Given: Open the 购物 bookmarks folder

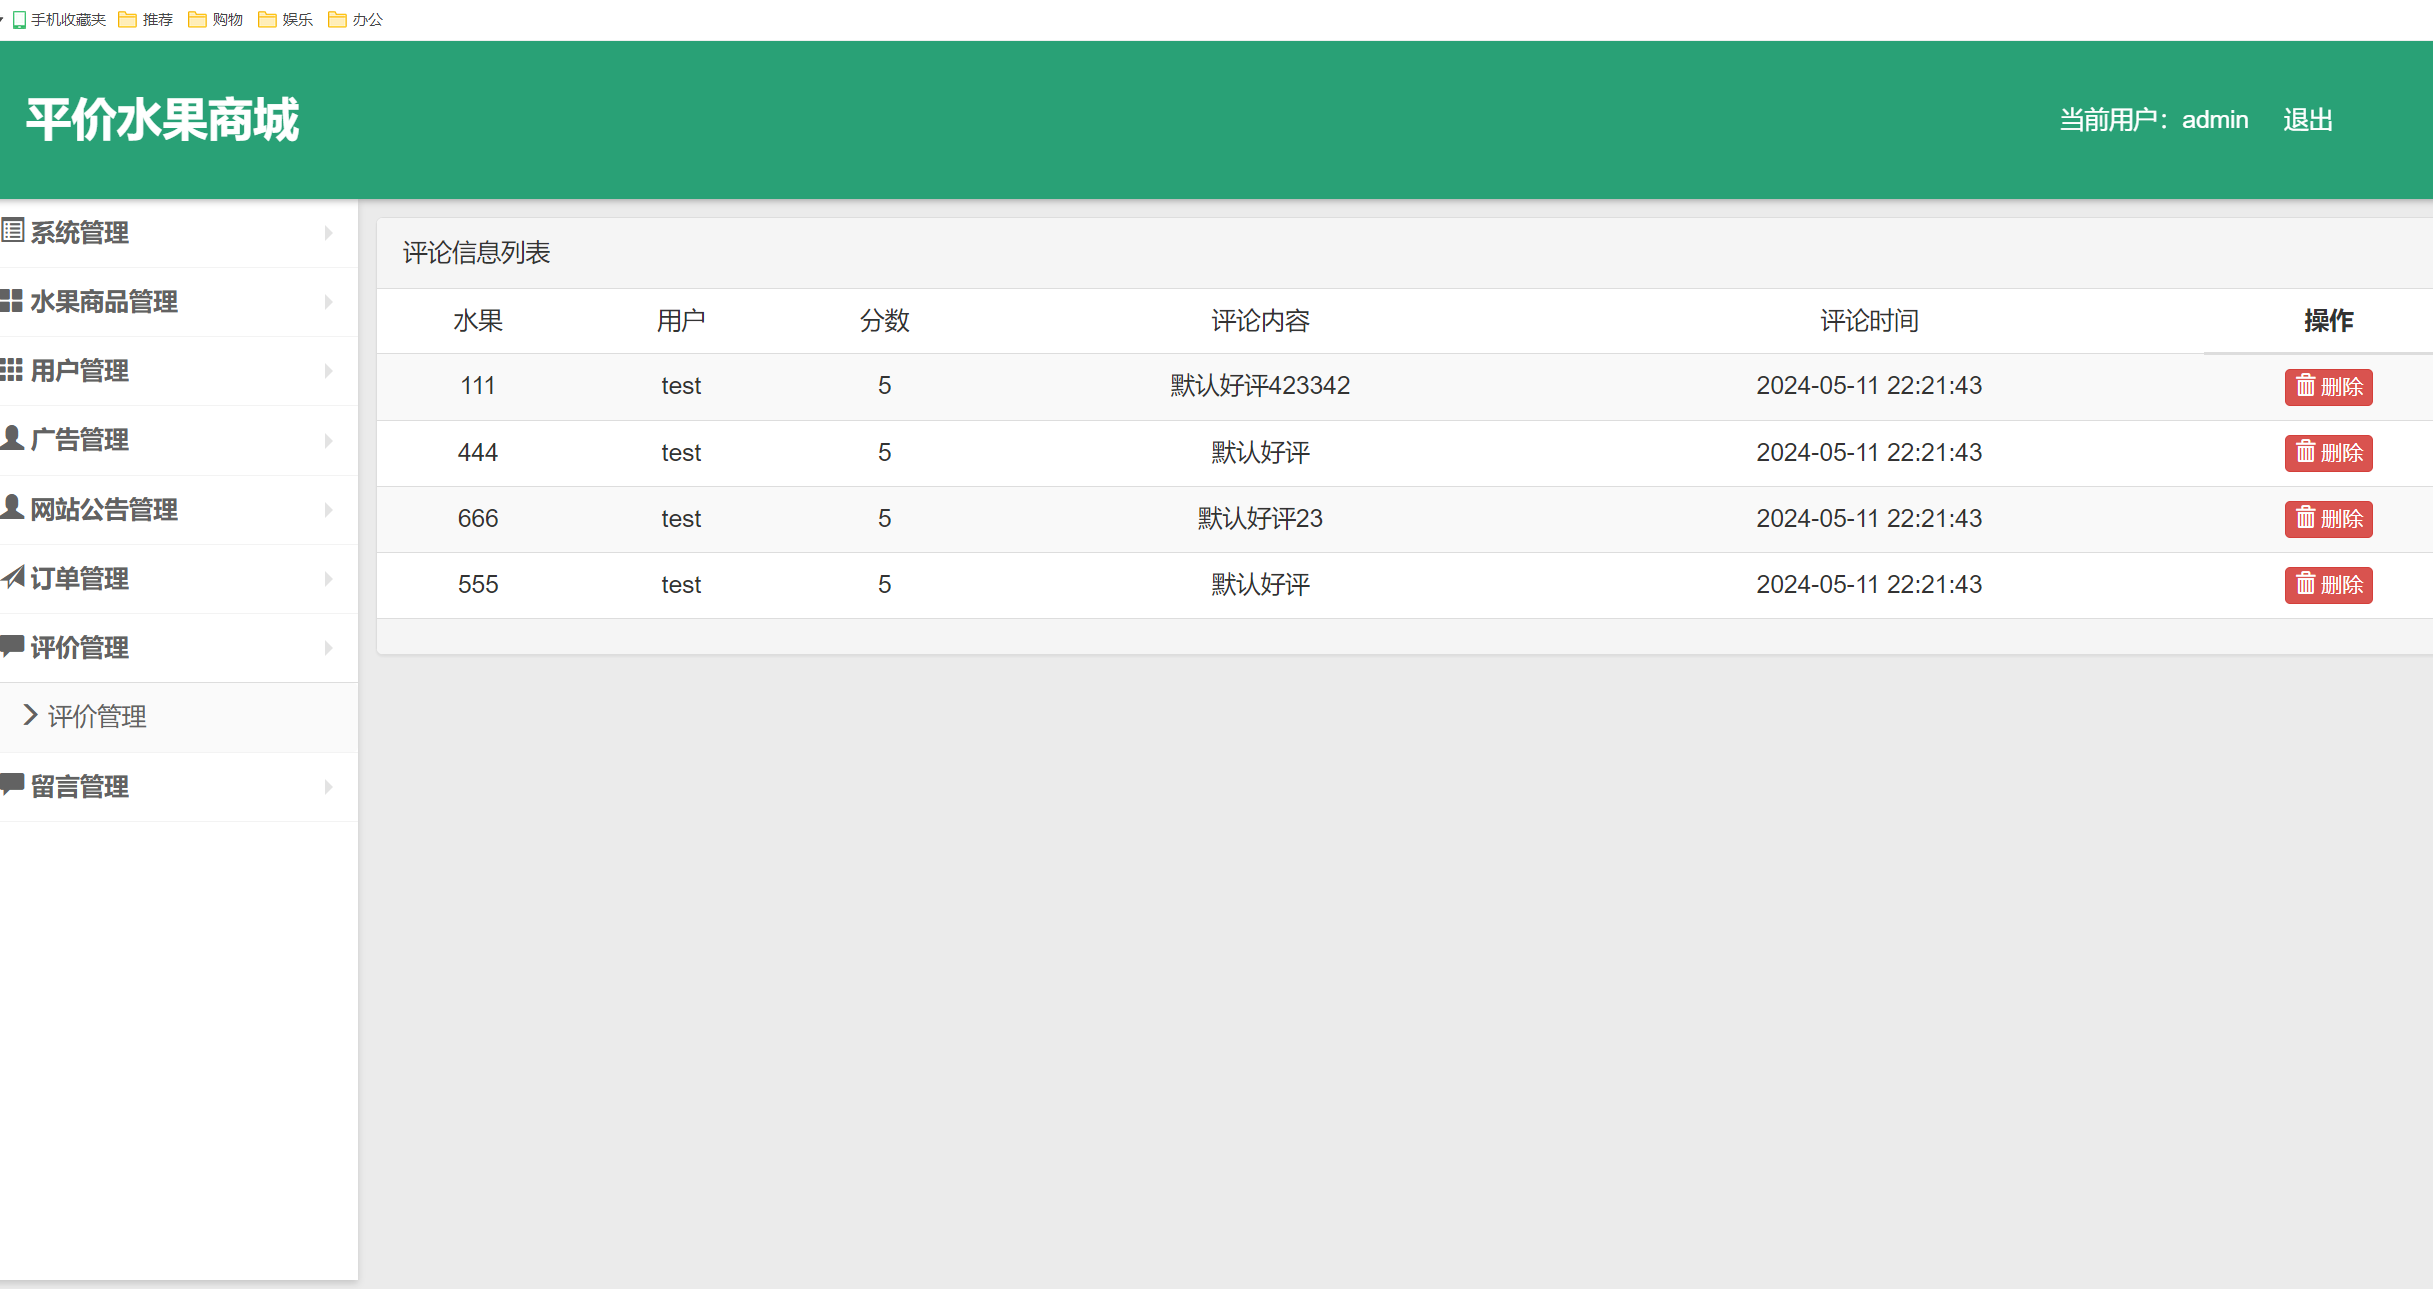Looking at the screenshot, I should click(x=216, y=19).
